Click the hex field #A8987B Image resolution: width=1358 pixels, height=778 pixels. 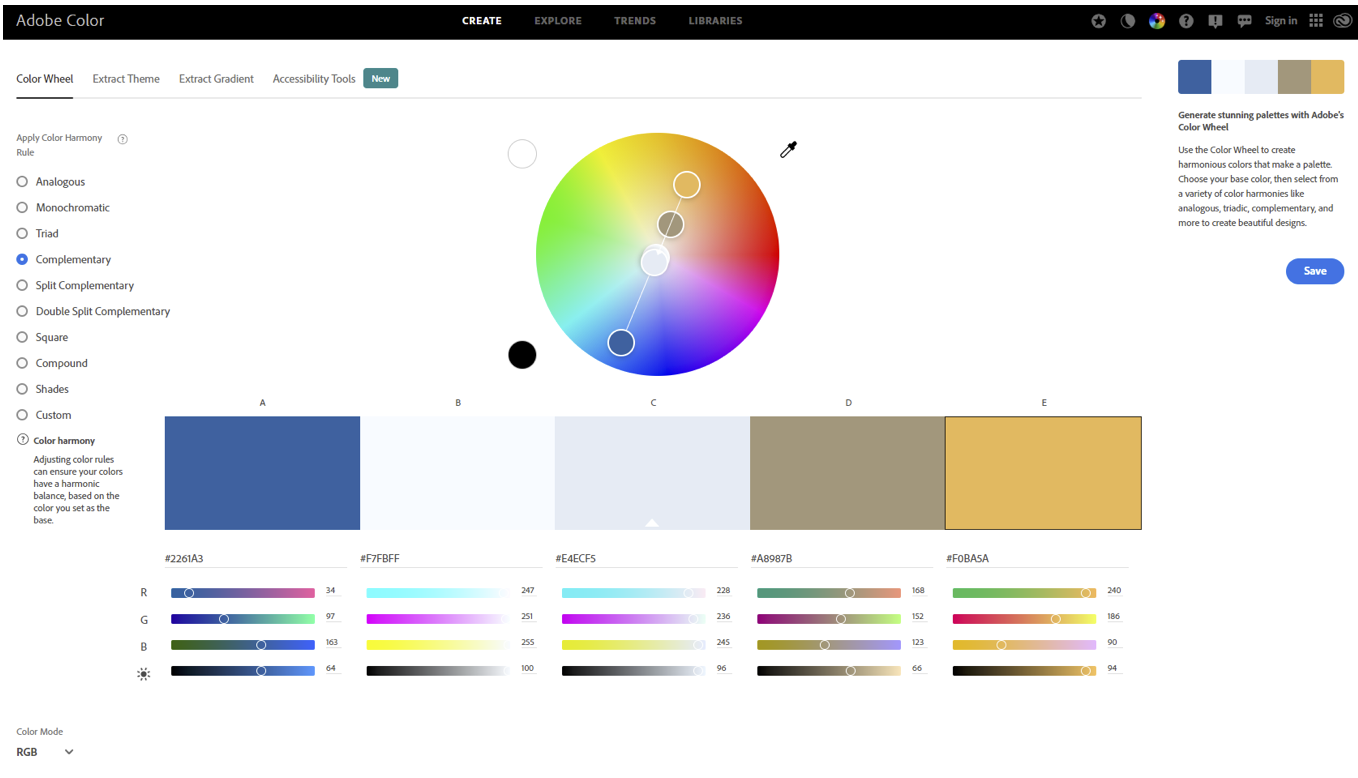tap(841, 558)
